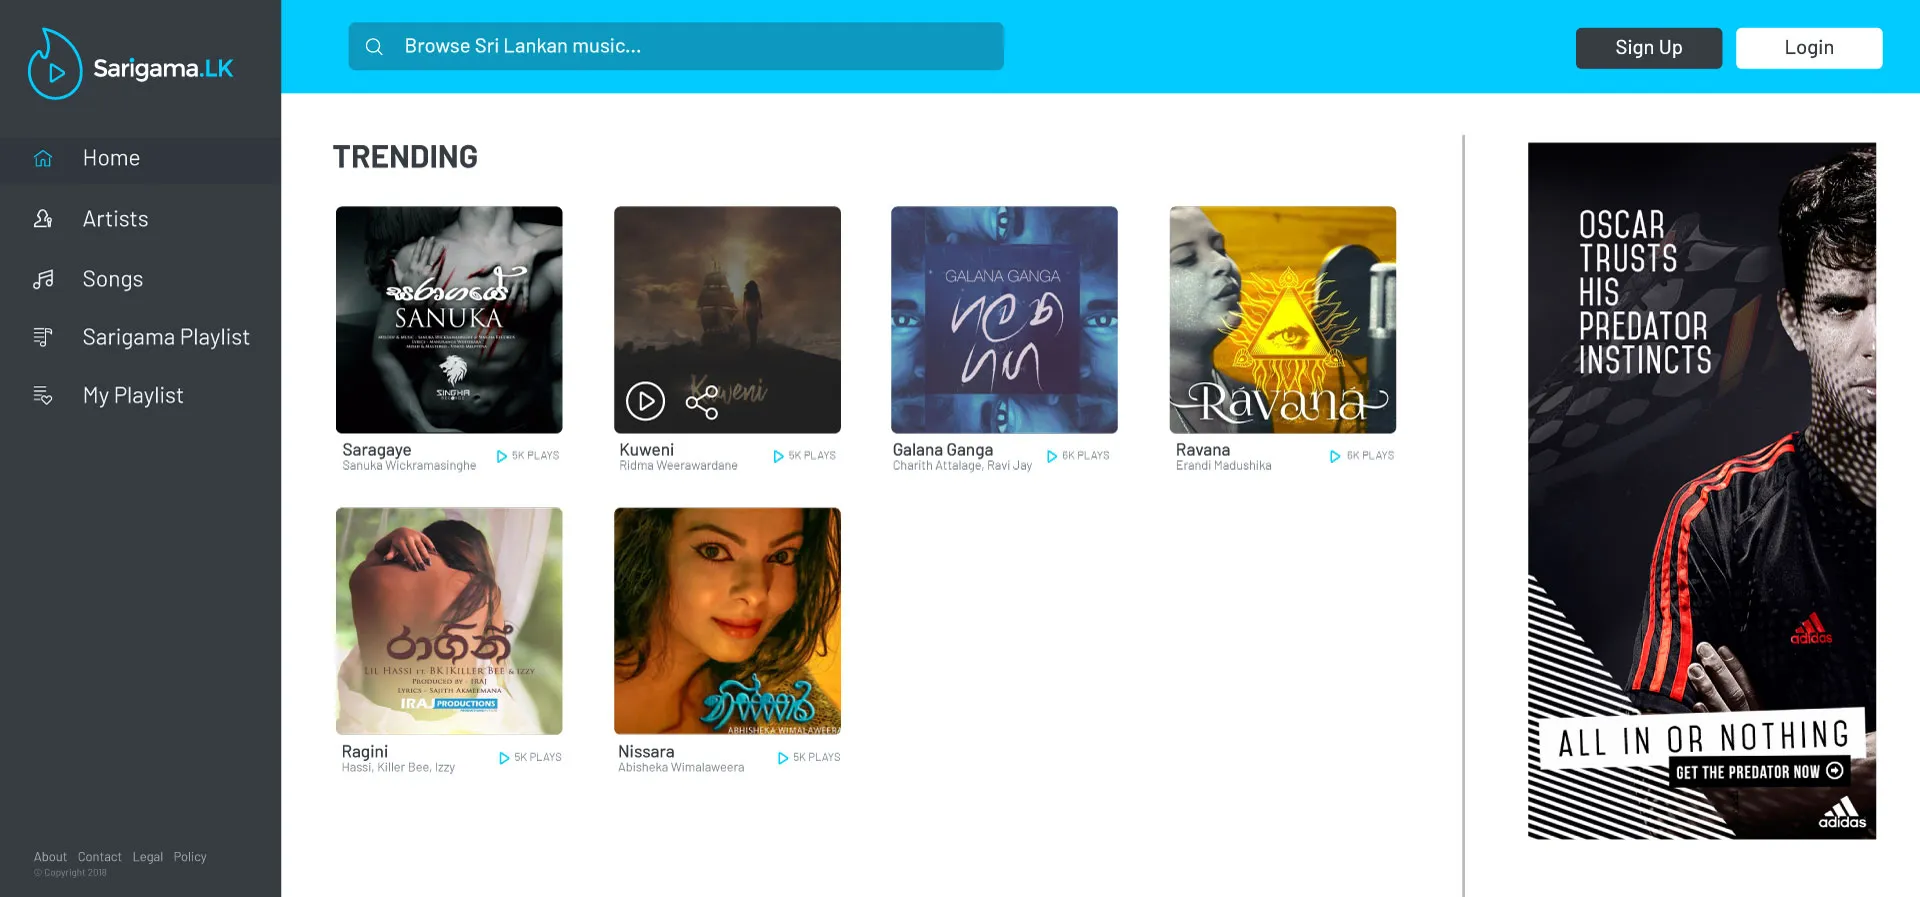Image resolution: width=1920 pixels, height=897 pixels.
Task: Click Get The Predator Now in the ad
Action: [x=1759, y=772]
